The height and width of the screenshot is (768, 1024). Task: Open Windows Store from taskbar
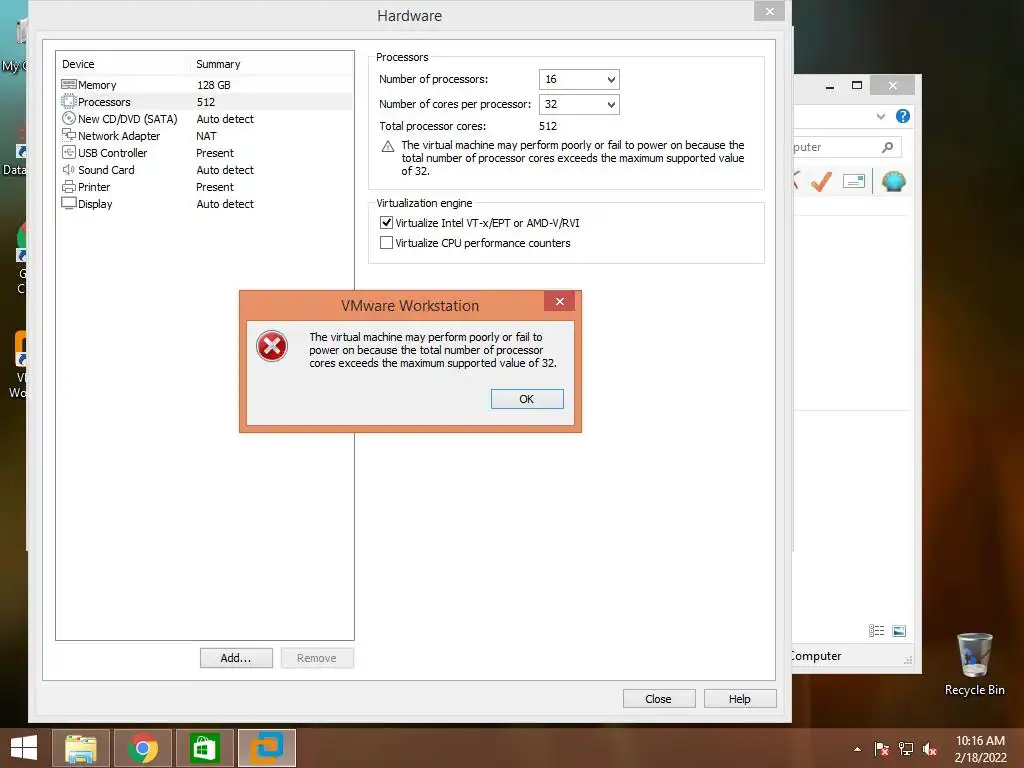point(204,748)
